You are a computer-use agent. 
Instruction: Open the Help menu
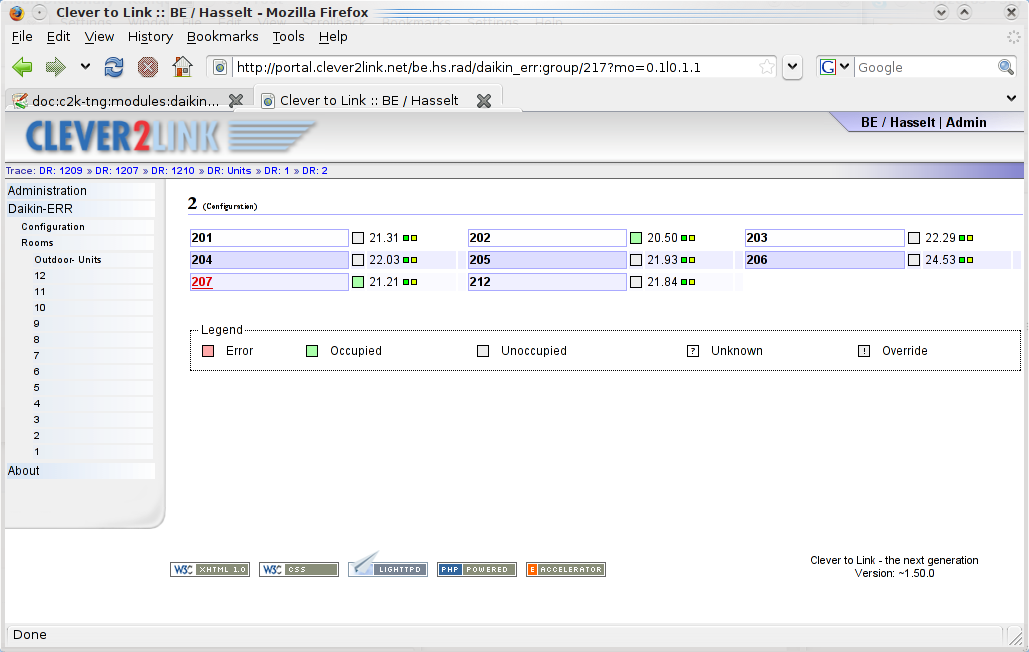pos(333,37)
